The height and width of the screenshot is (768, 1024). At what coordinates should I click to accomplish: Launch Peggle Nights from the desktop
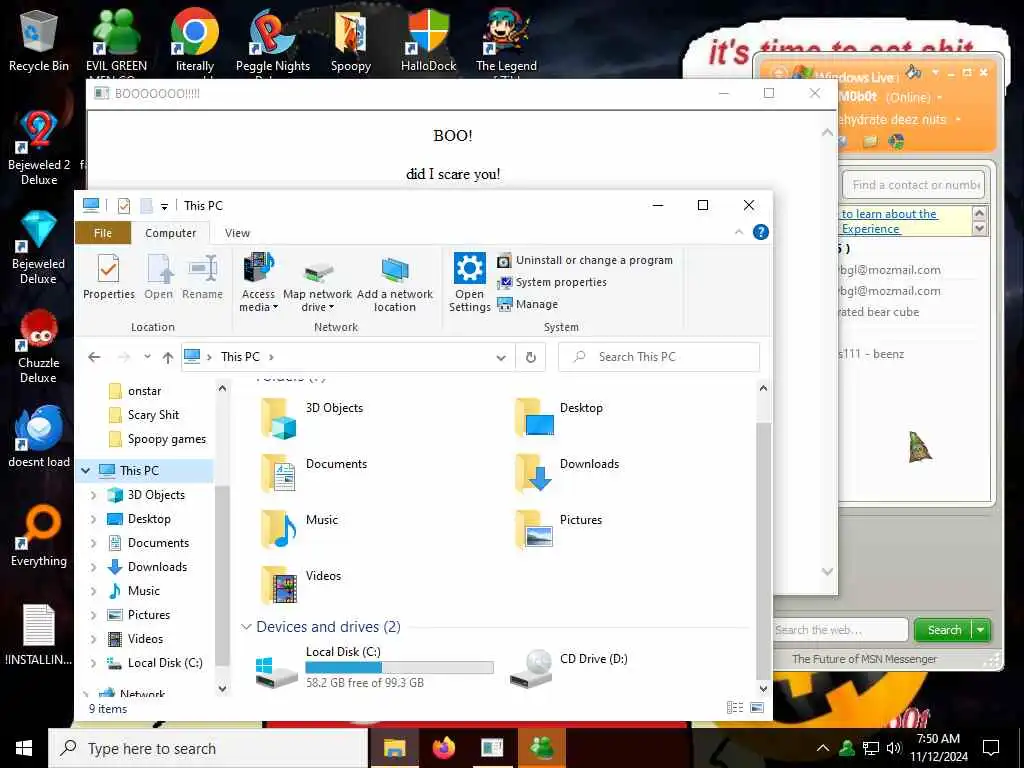tap(272, 39)
